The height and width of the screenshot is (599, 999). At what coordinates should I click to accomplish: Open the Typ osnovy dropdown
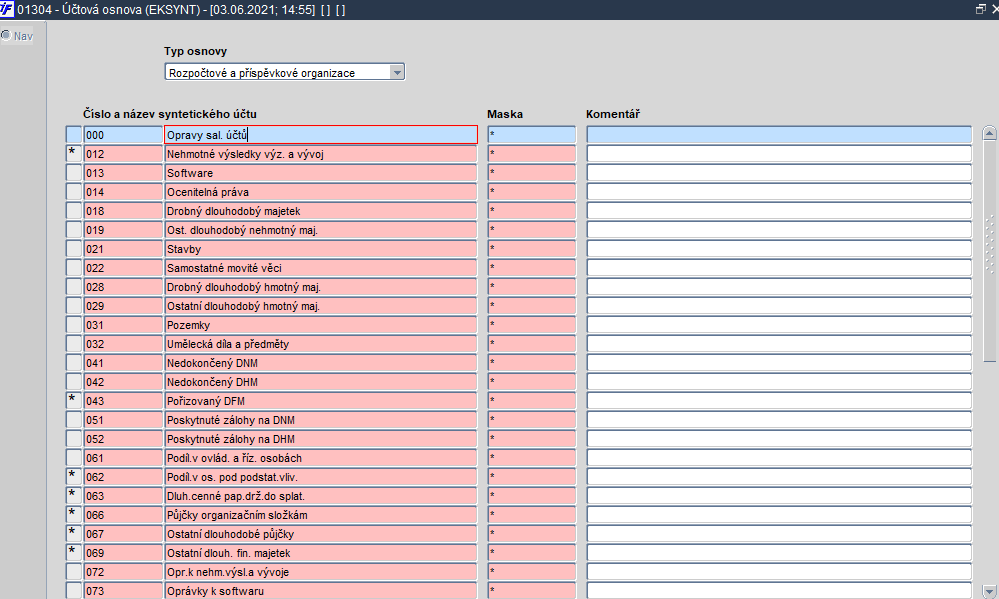point(396,73)
